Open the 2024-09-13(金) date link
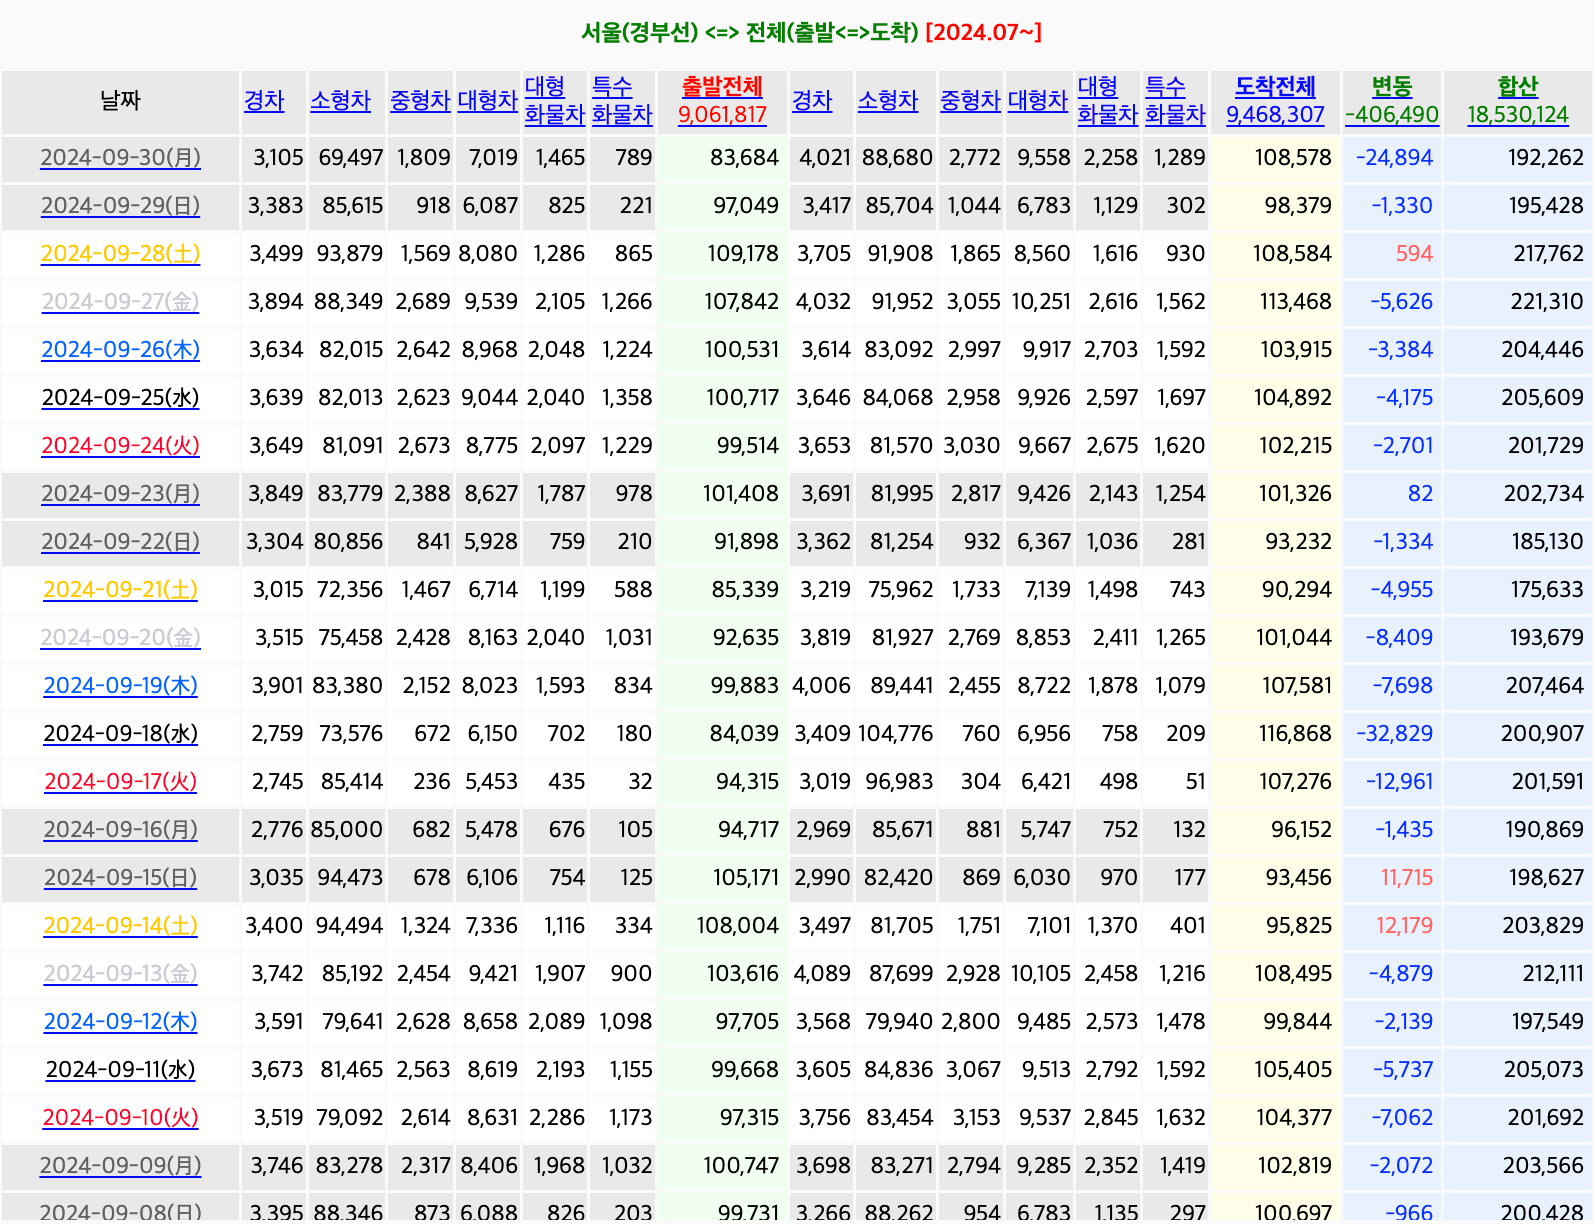 pyautogui.click(x=120, y=974)
